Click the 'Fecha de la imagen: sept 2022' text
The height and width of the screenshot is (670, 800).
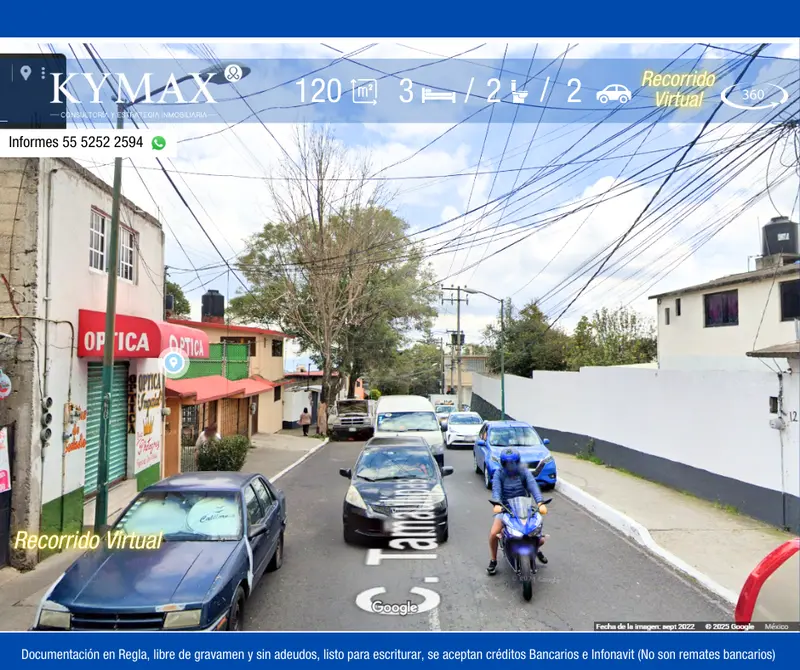tap(645, 627)
